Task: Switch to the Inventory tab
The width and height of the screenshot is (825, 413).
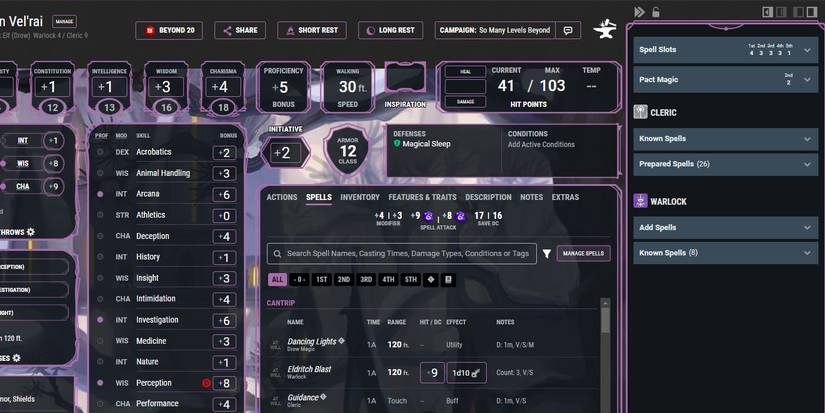Action: click(360, 197)
